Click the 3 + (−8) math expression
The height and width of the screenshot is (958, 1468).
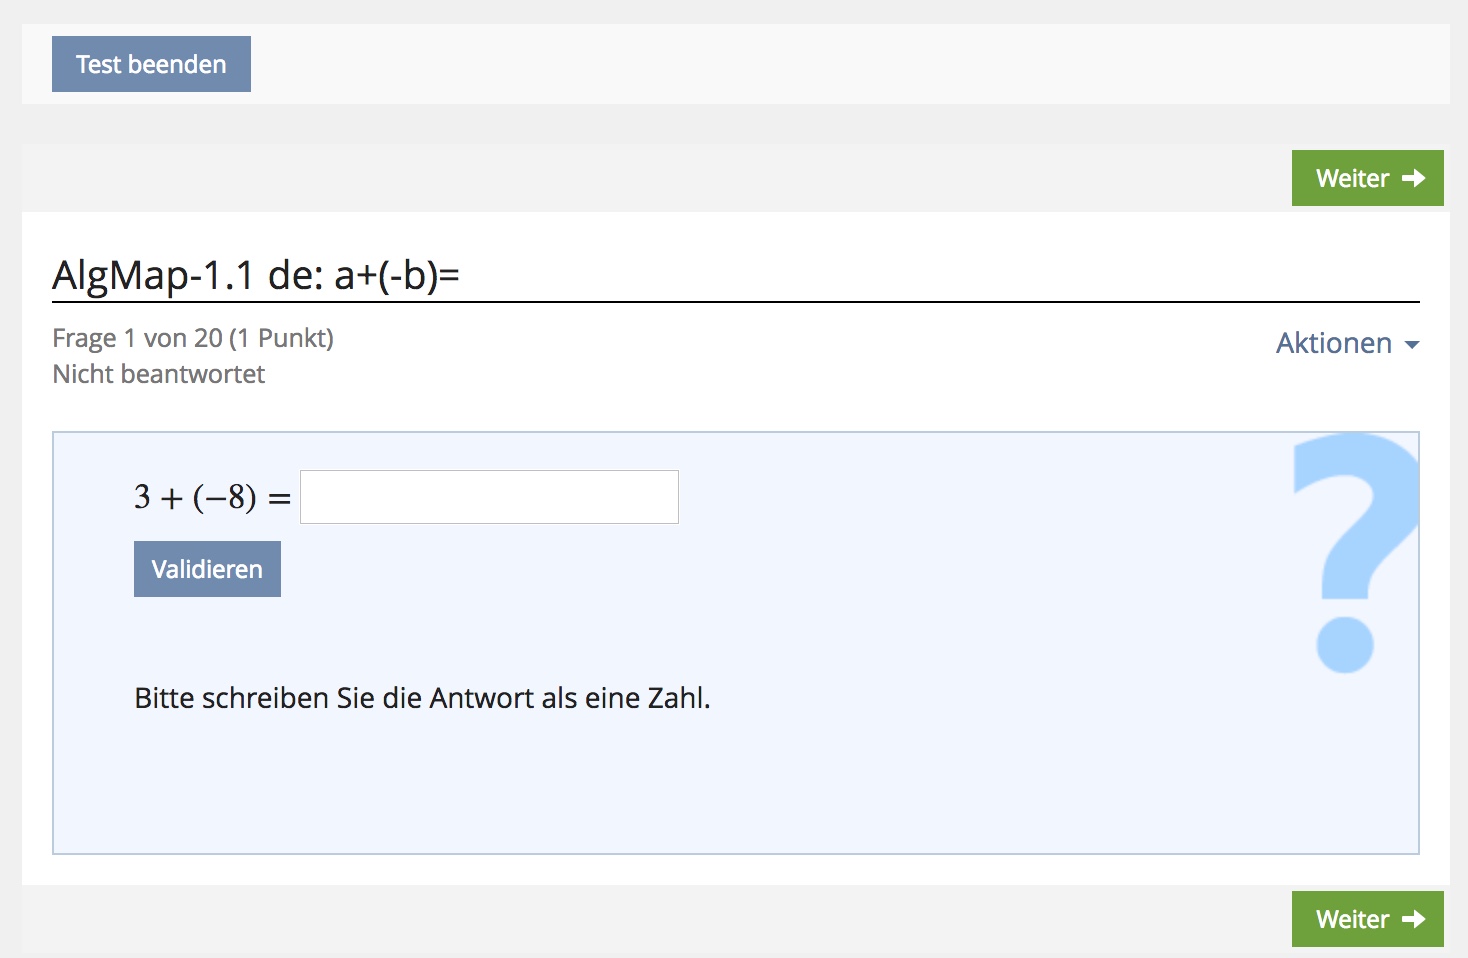pos(195,497)
